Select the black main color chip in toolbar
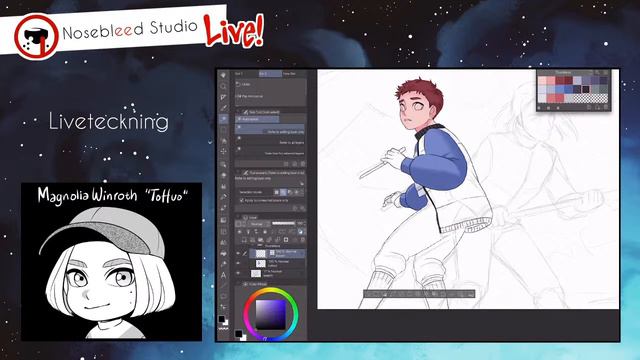The width and height of the screenshot is (640, 360). click(222, 319)
